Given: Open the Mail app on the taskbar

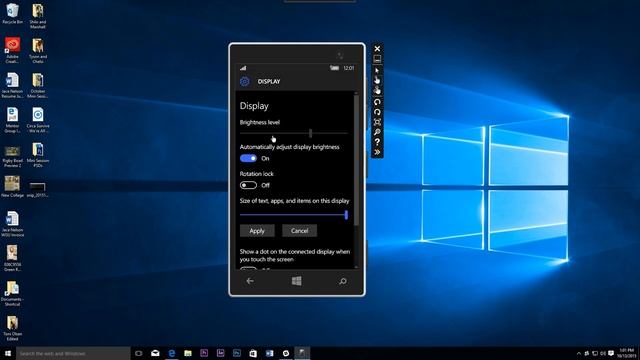Looking at the screenshot, I should (x=155, y=353).
